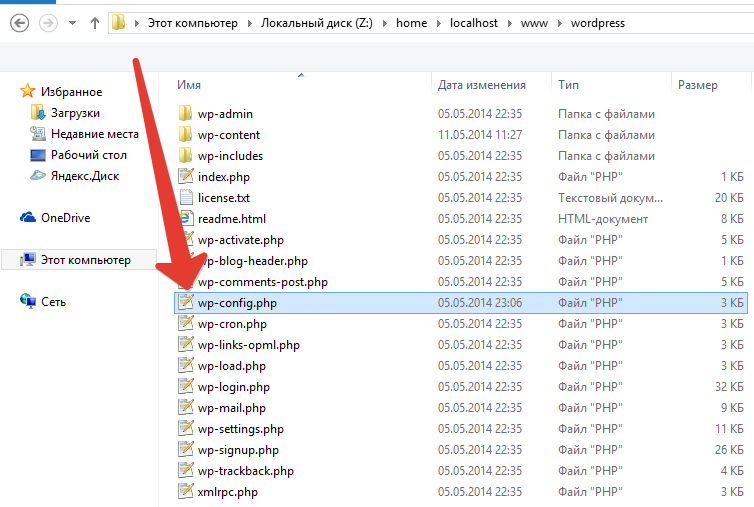
Task: Select the wp-comments-post.php file name
Action: pyautogui.click(x=263, y=282)
